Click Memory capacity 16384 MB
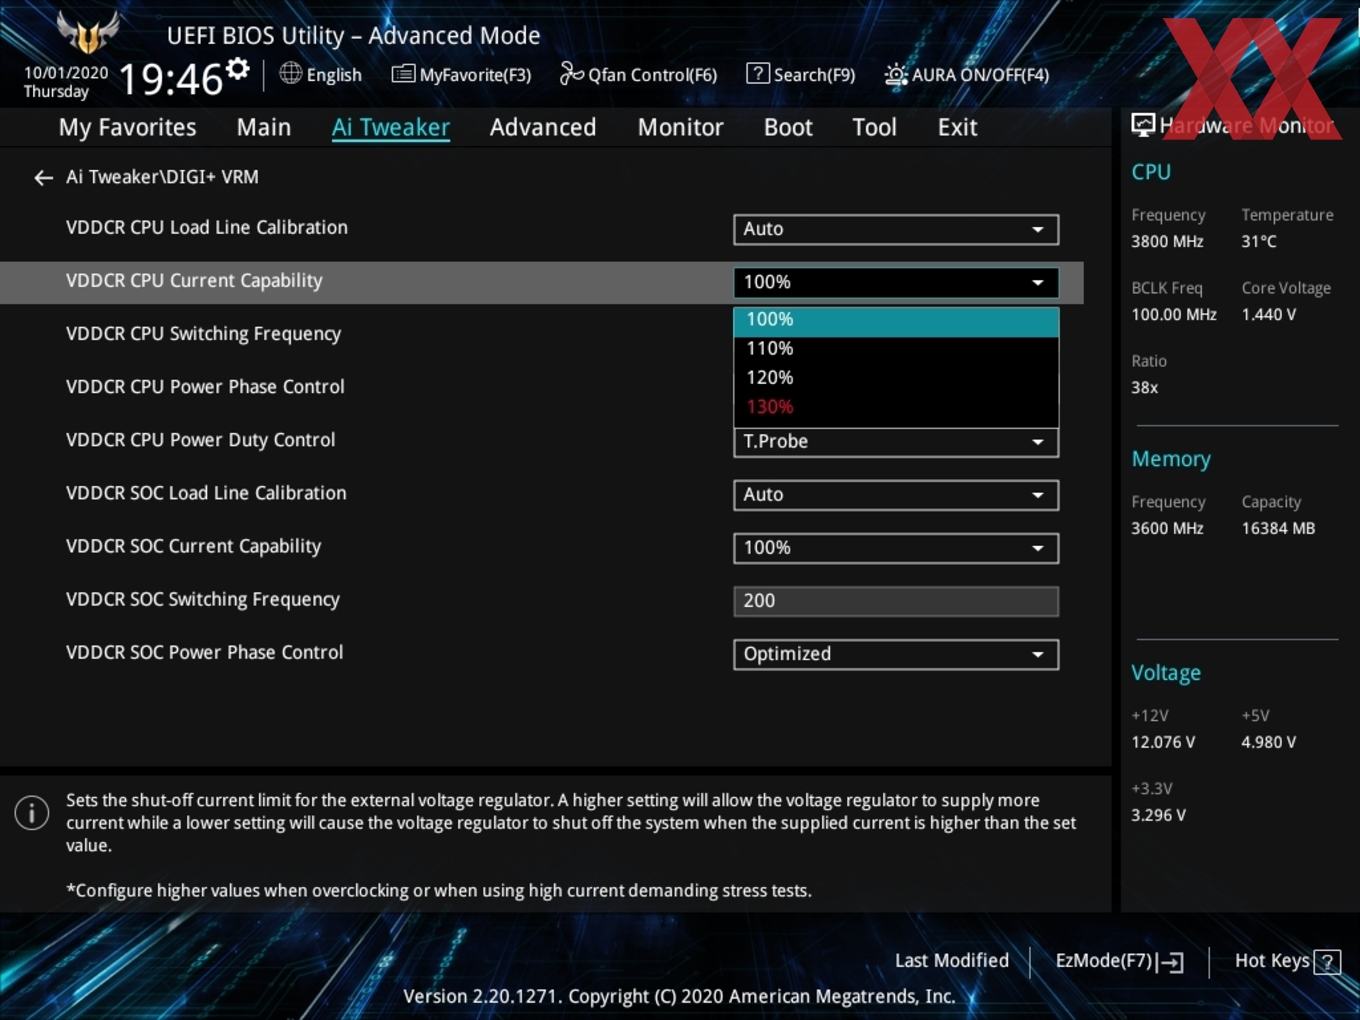1360x1020 pixels. coord(1278,528)
